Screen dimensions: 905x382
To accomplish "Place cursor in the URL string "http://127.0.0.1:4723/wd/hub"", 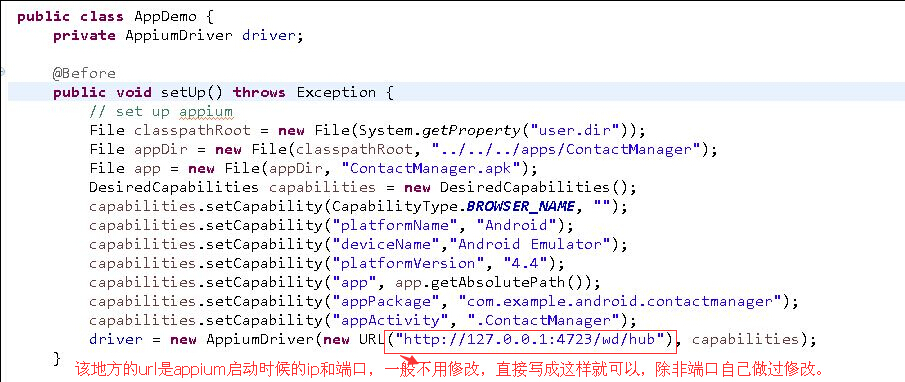I will (529, 339).
